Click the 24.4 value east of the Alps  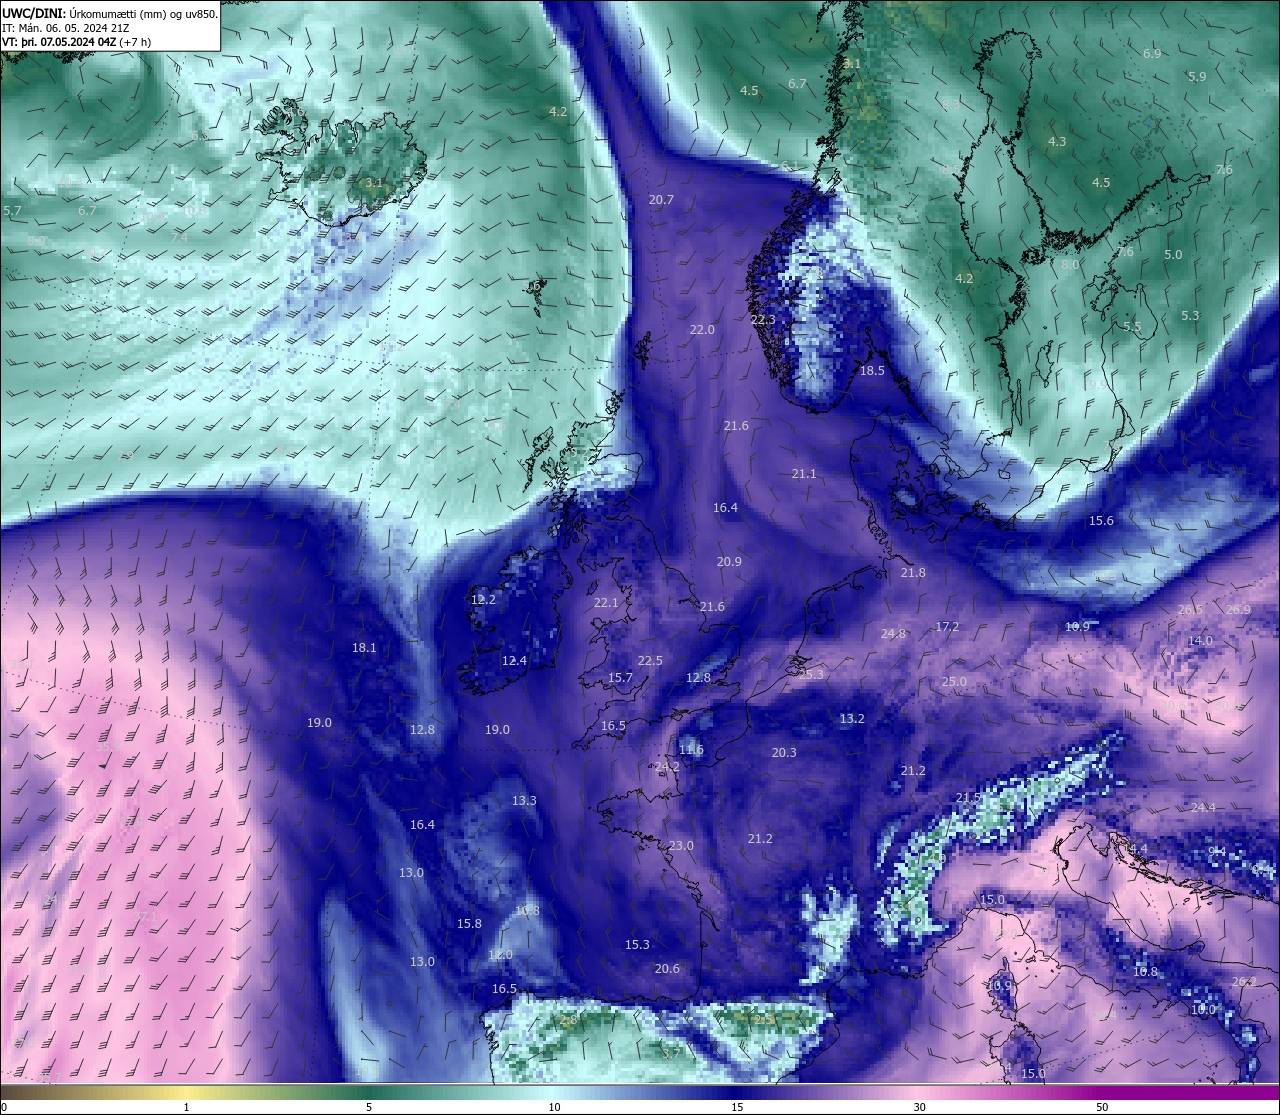click(1203, 808)
